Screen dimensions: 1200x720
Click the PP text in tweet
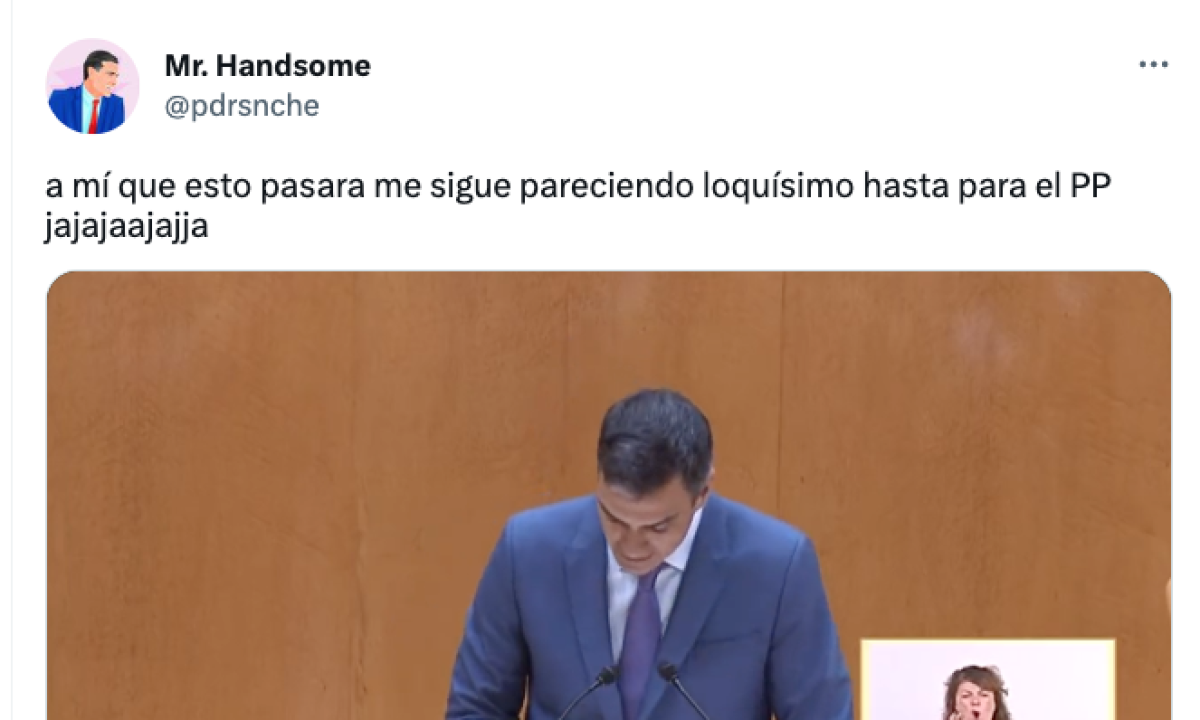(x=1092, y=189)
